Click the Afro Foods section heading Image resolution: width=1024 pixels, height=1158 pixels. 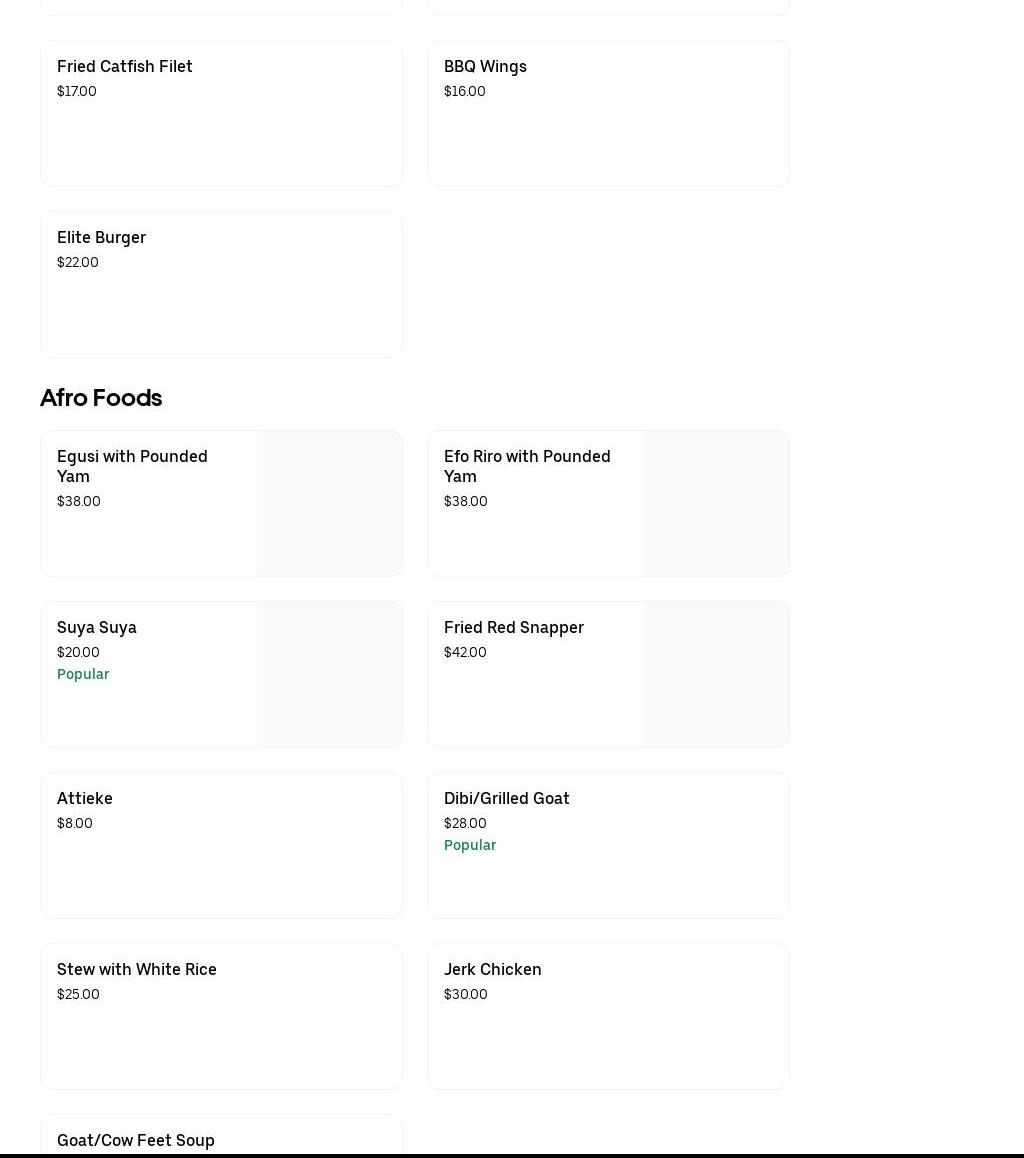pyautogui.click(x=101, y=398)
